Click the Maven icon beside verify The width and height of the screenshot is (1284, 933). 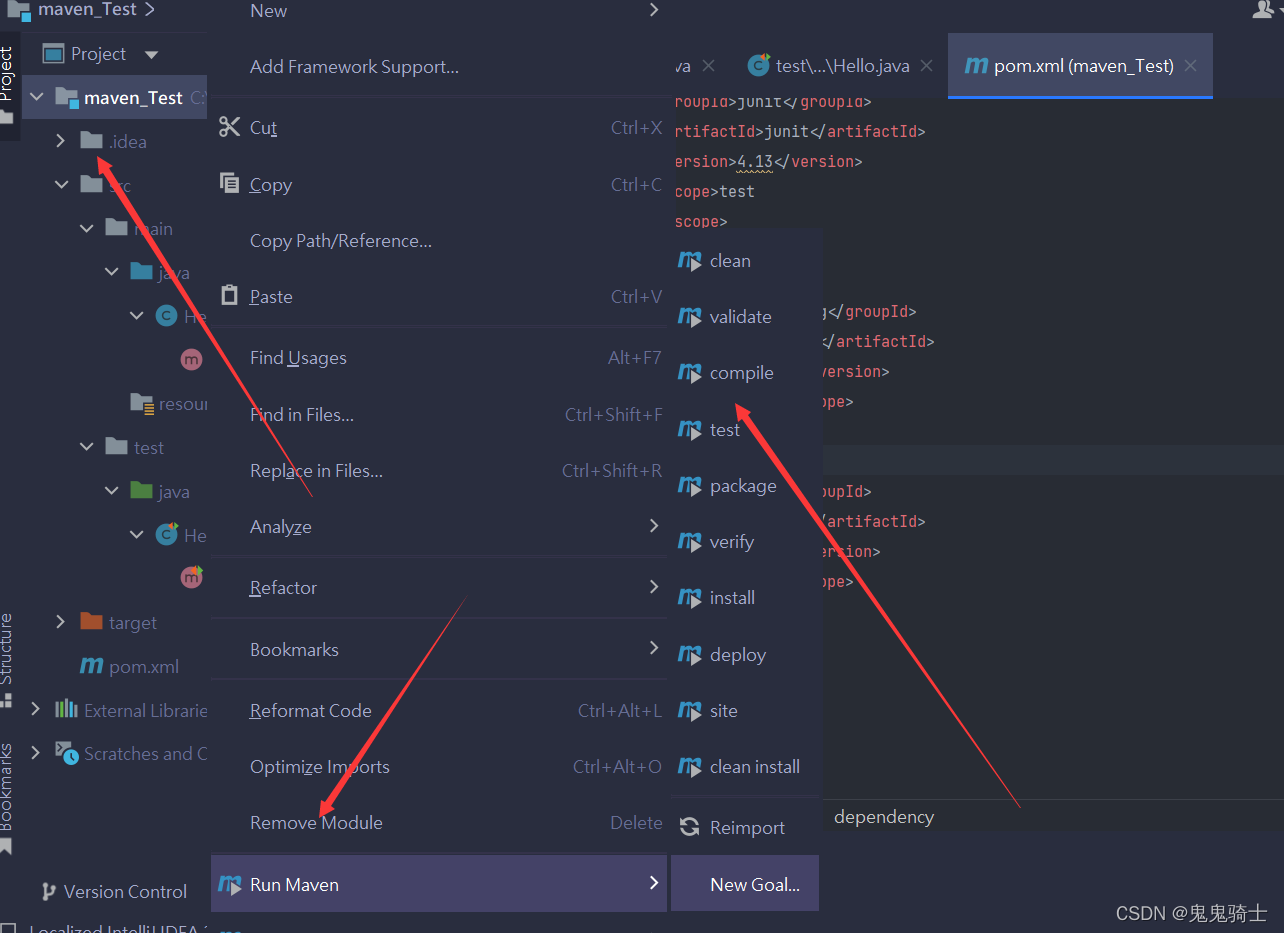(x=690, y=542)
